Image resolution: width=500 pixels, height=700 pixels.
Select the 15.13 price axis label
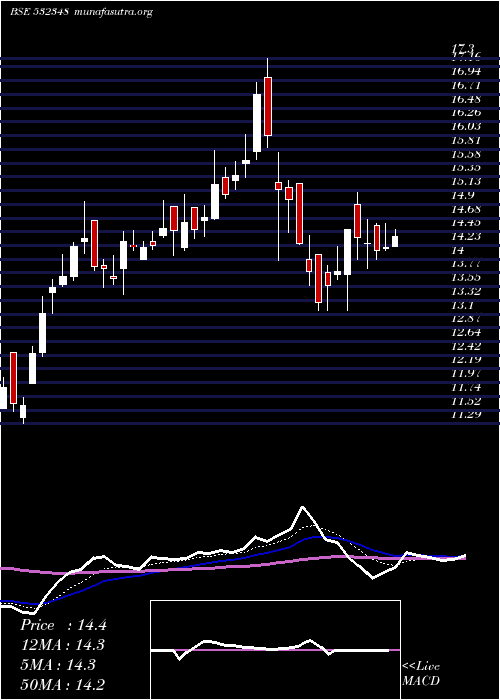tap(467, 181)
